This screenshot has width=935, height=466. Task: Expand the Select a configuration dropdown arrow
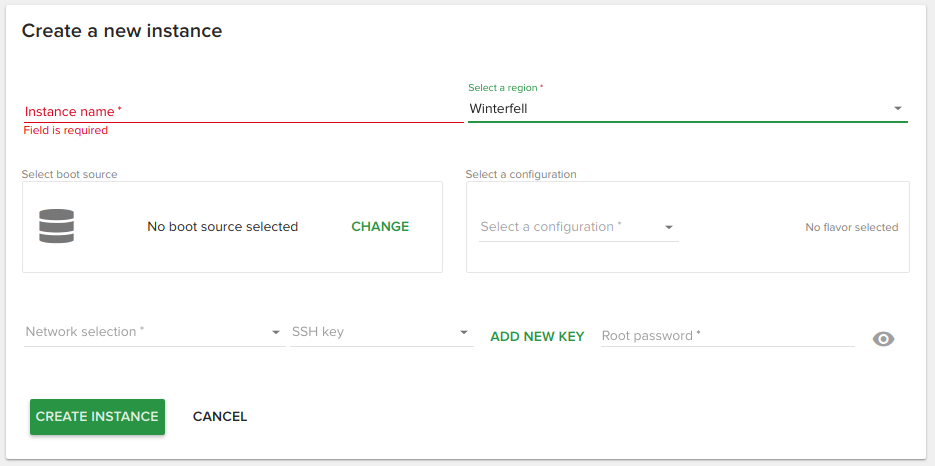pyautogui.click(x=669, y=227)
